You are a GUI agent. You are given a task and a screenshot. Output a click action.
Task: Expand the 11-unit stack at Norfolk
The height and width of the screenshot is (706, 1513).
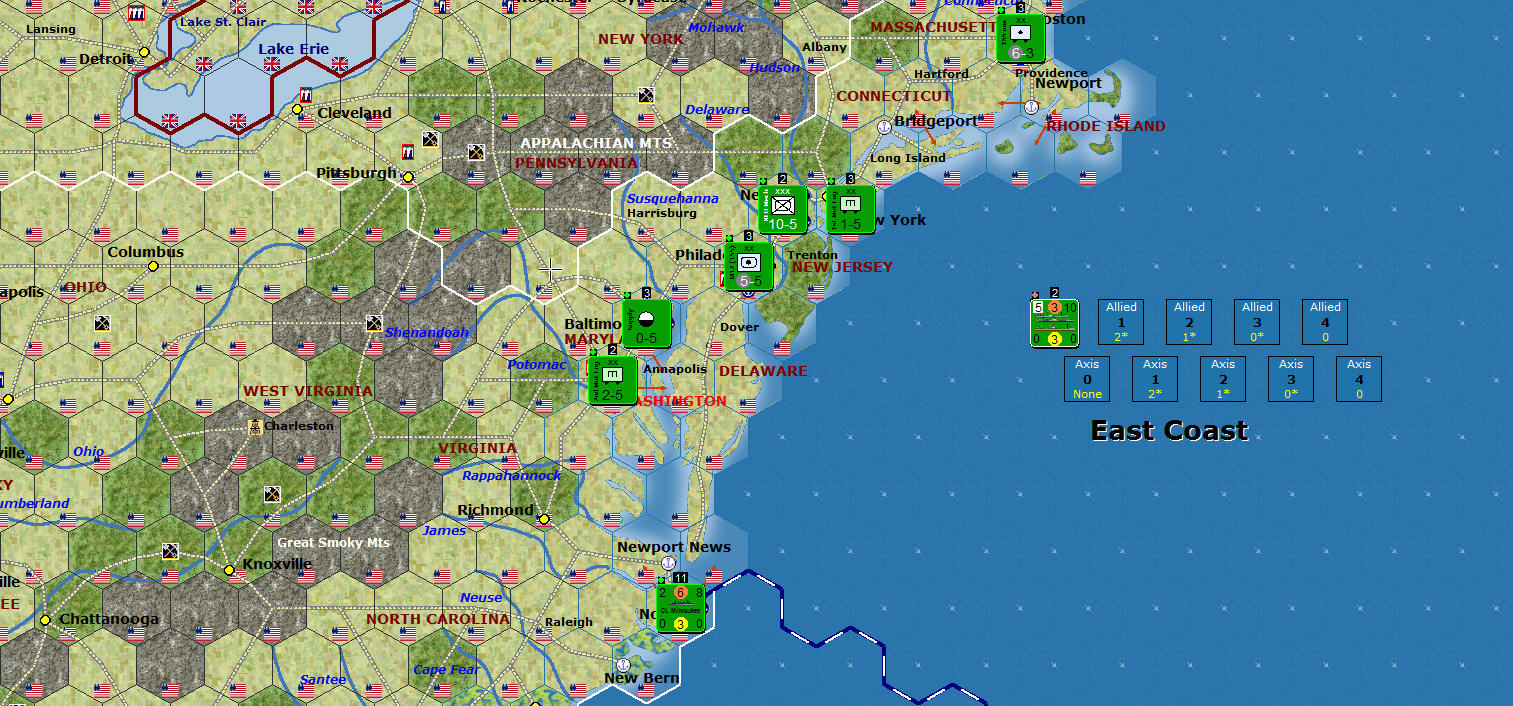[x=681, y=578]
